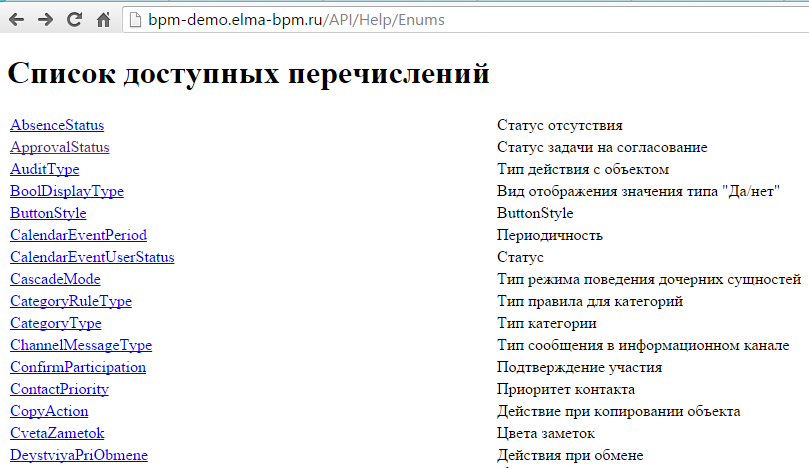Select the ConfirmParticipation link
The image size is (809, 468).
pyautogui.click(x=78, y=367)
